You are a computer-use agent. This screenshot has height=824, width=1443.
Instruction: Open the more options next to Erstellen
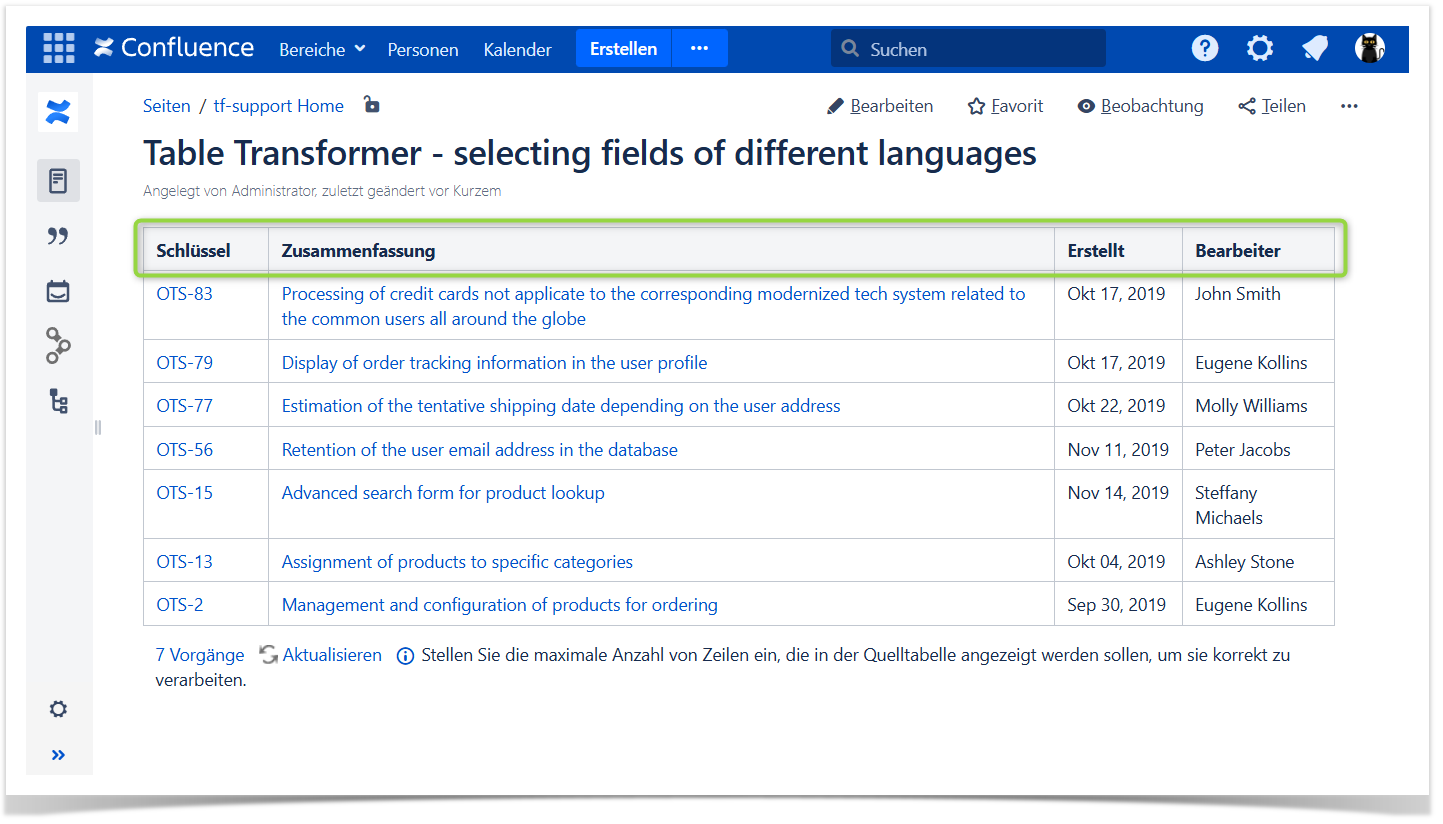tap(699, 48)
